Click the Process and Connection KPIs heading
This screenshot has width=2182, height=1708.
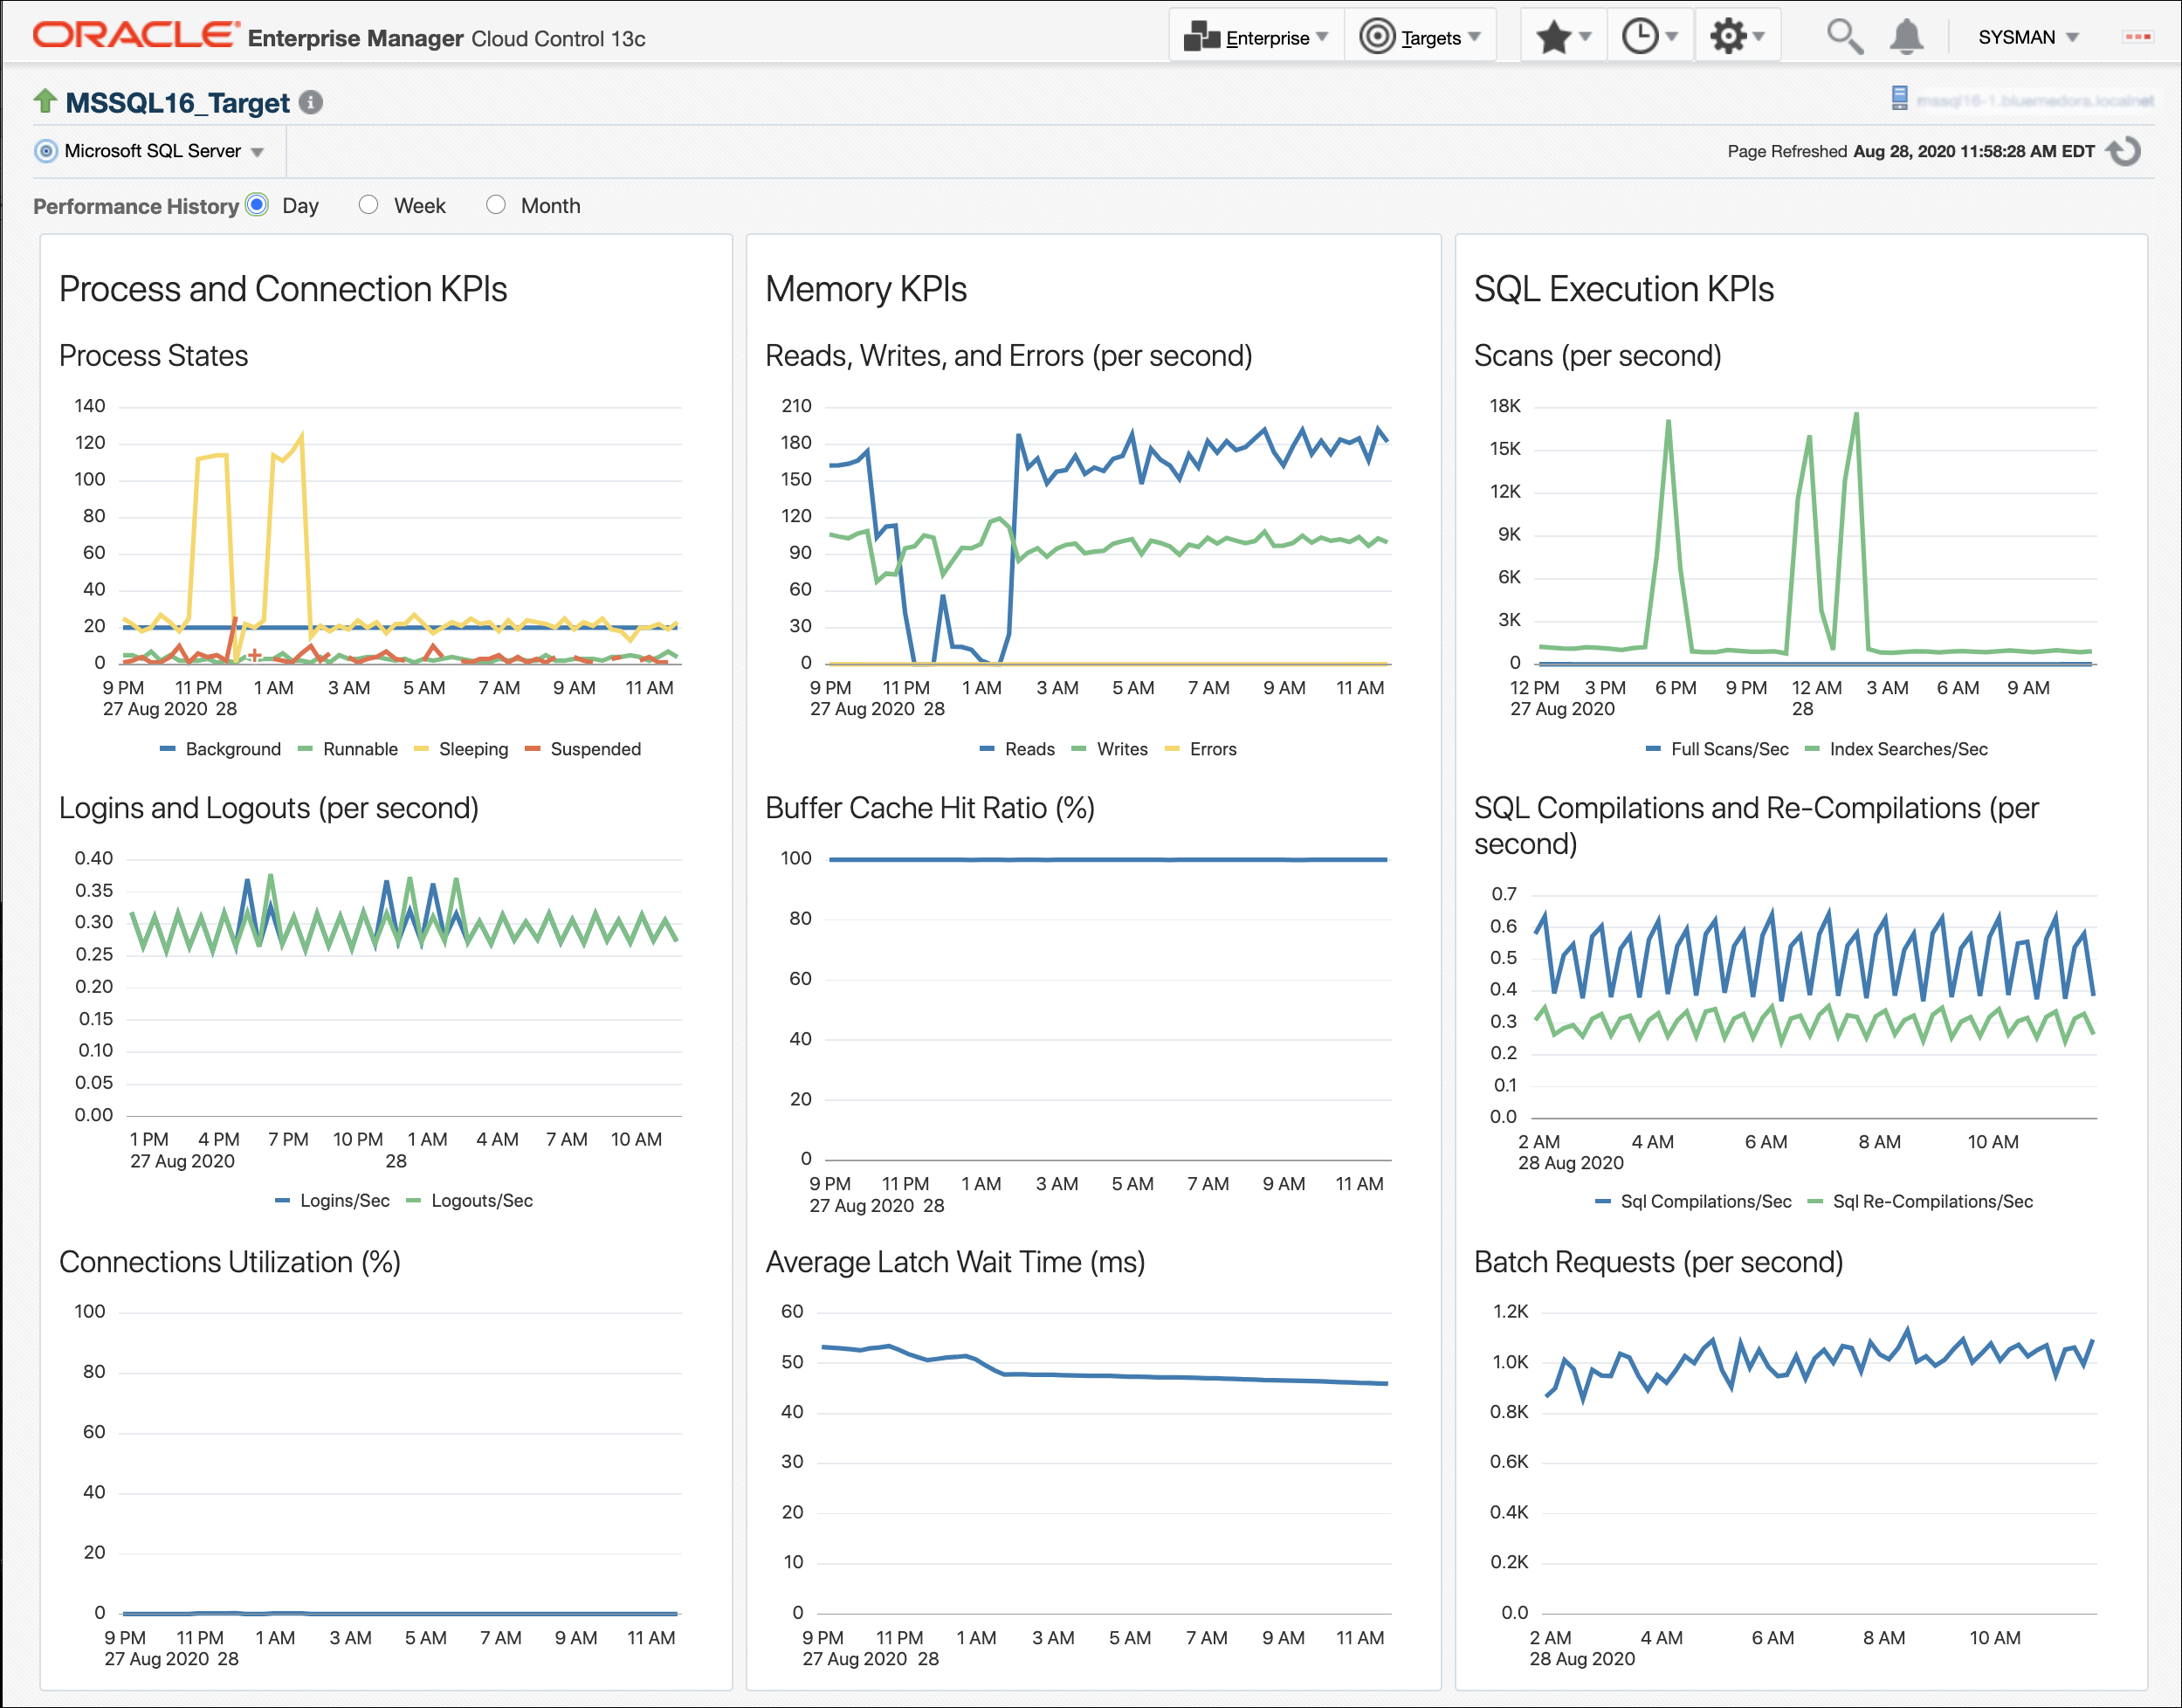coord(283,289)
